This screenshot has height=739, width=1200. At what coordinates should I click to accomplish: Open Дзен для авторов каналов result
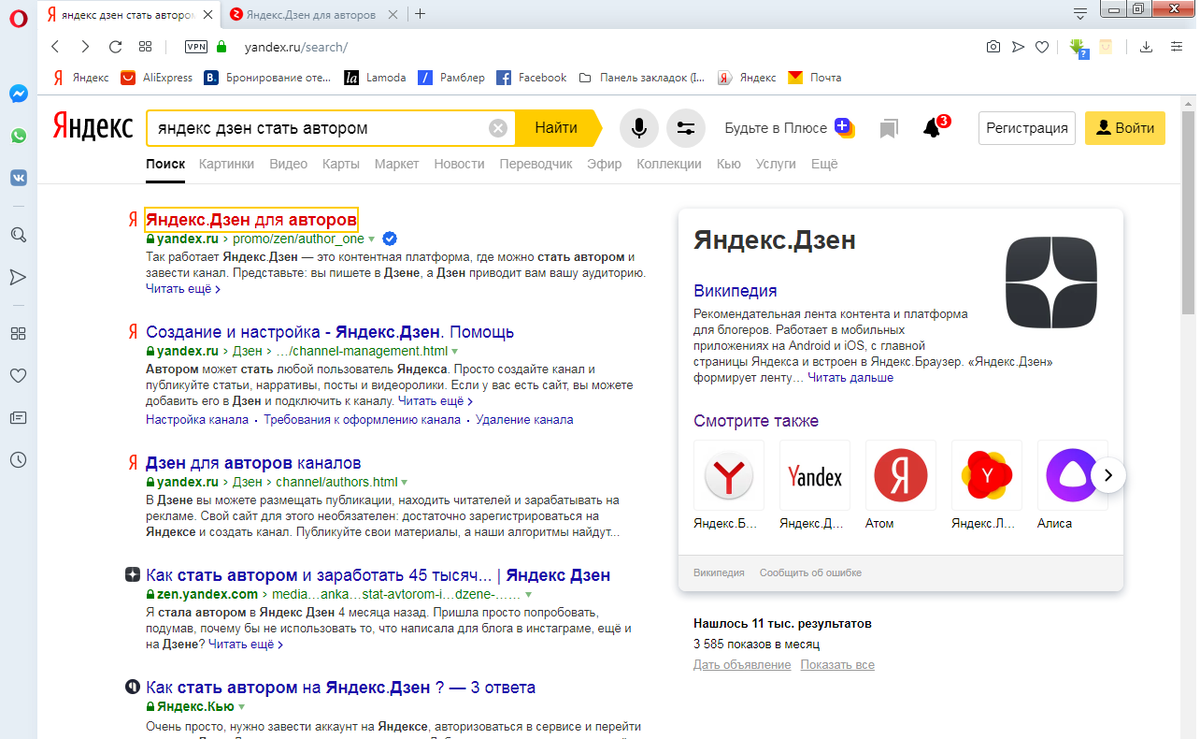coord(253,463)
